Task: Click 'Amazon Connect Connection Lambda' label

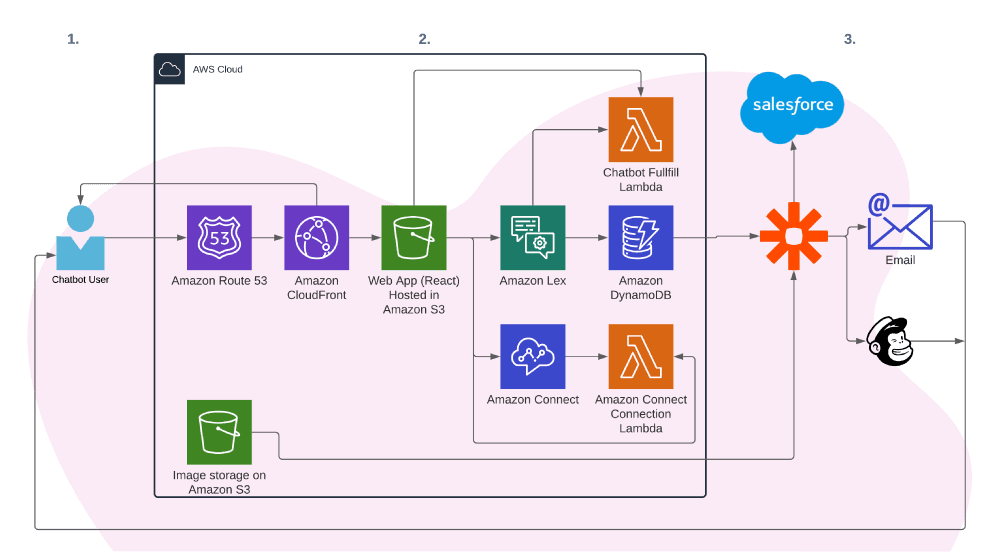Action: click(x=641, y=413)
